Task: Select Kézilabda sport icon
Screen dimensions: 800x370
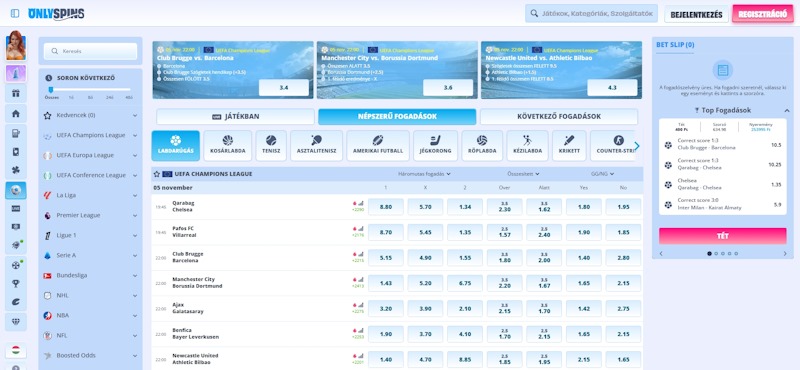Action: tap(527, 145)
